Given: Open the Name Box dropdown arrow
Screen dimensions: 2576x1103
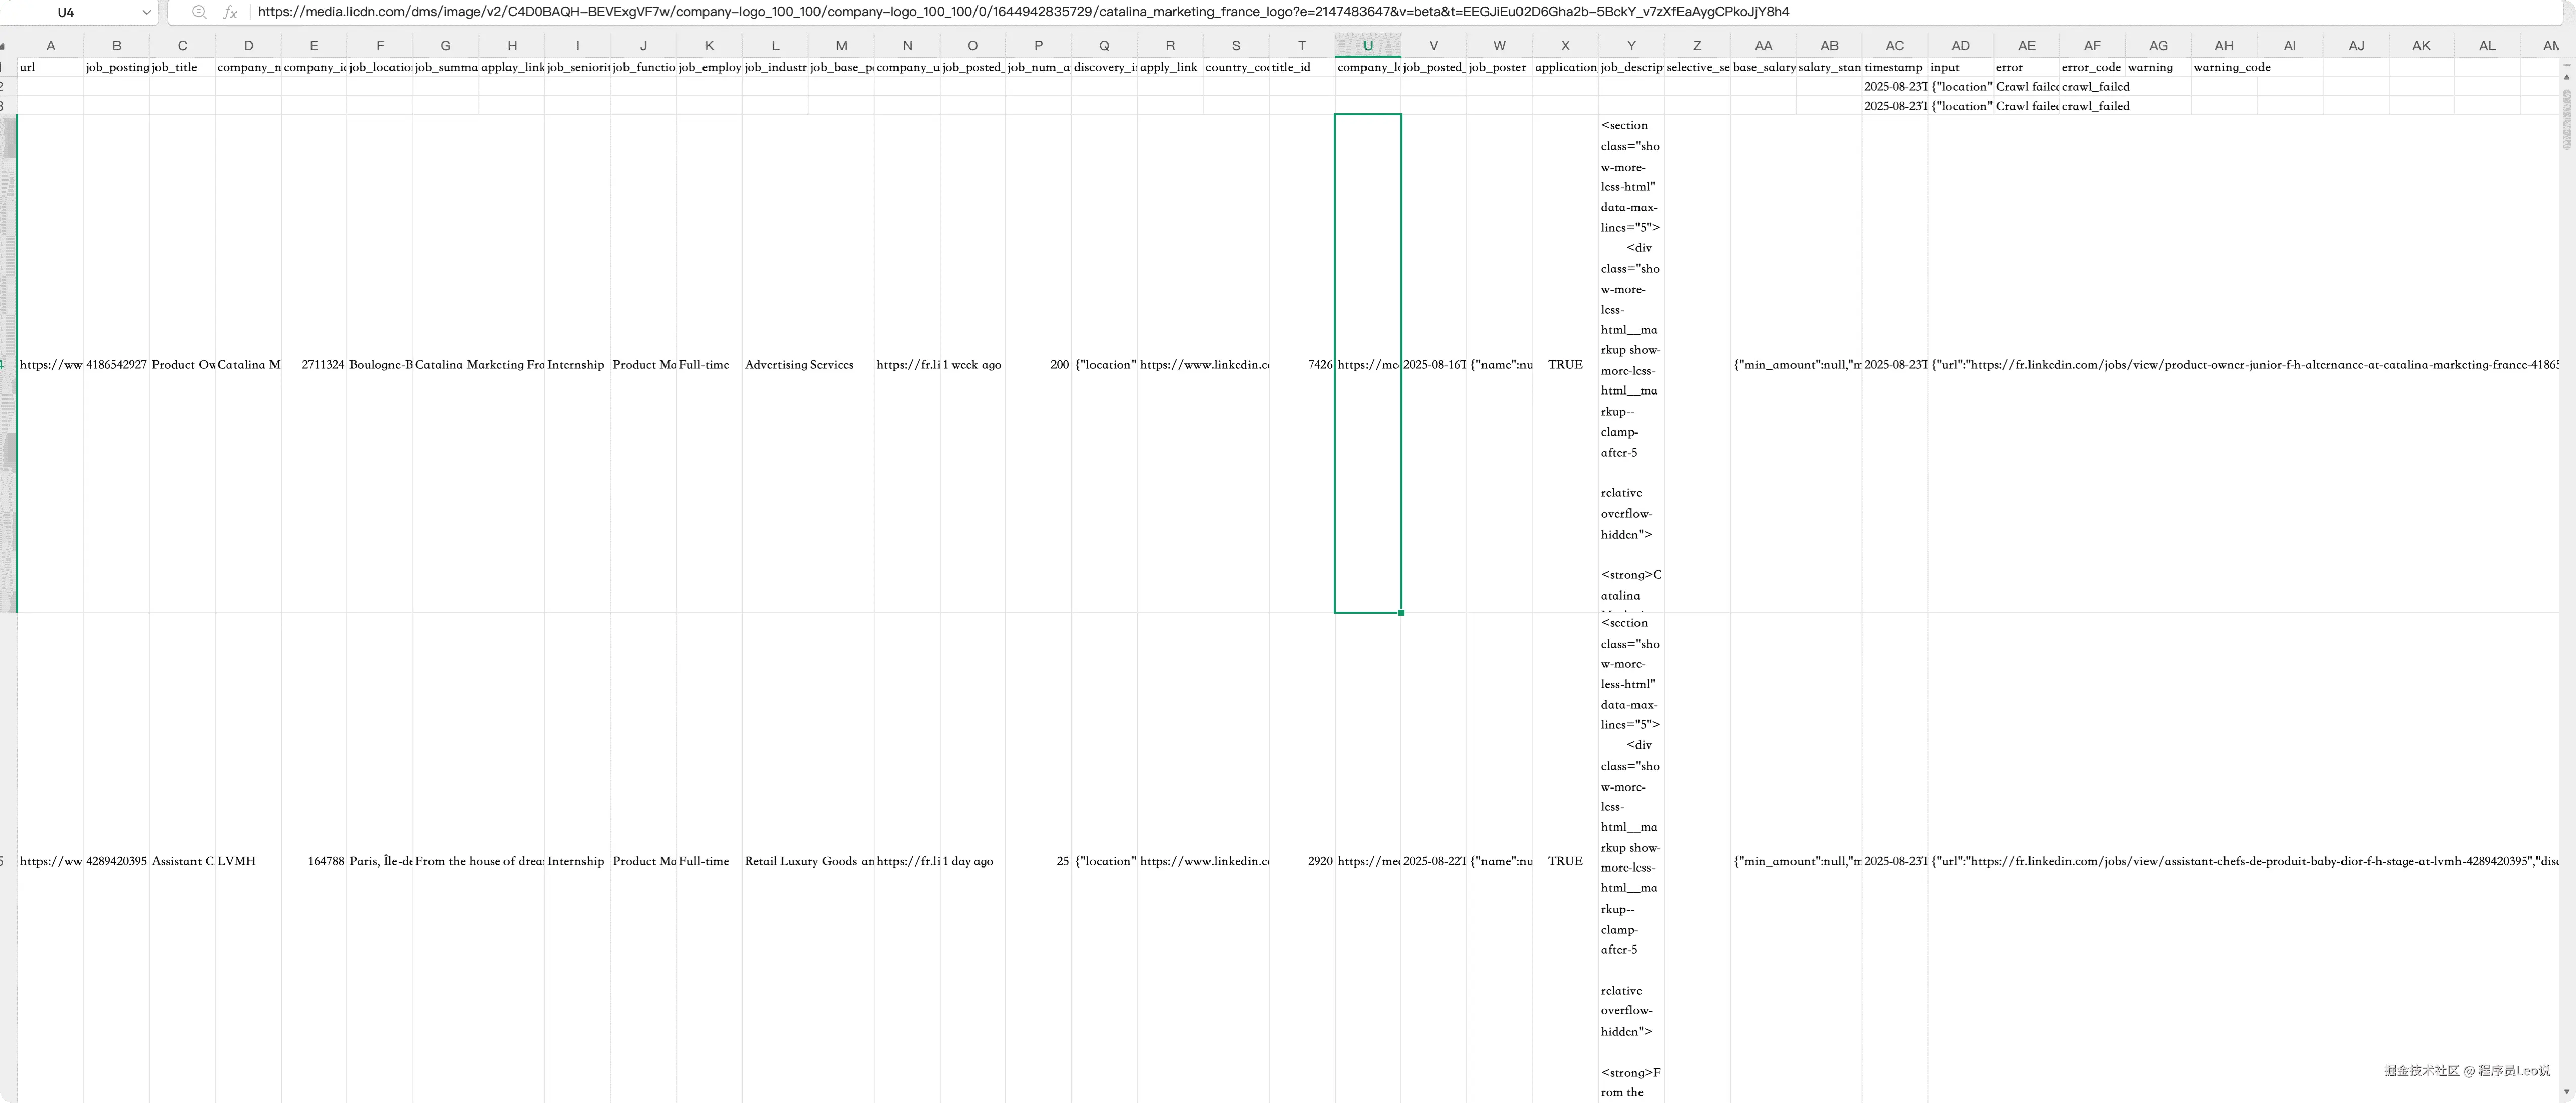Looking at the screenshot, I should point(147,12).
